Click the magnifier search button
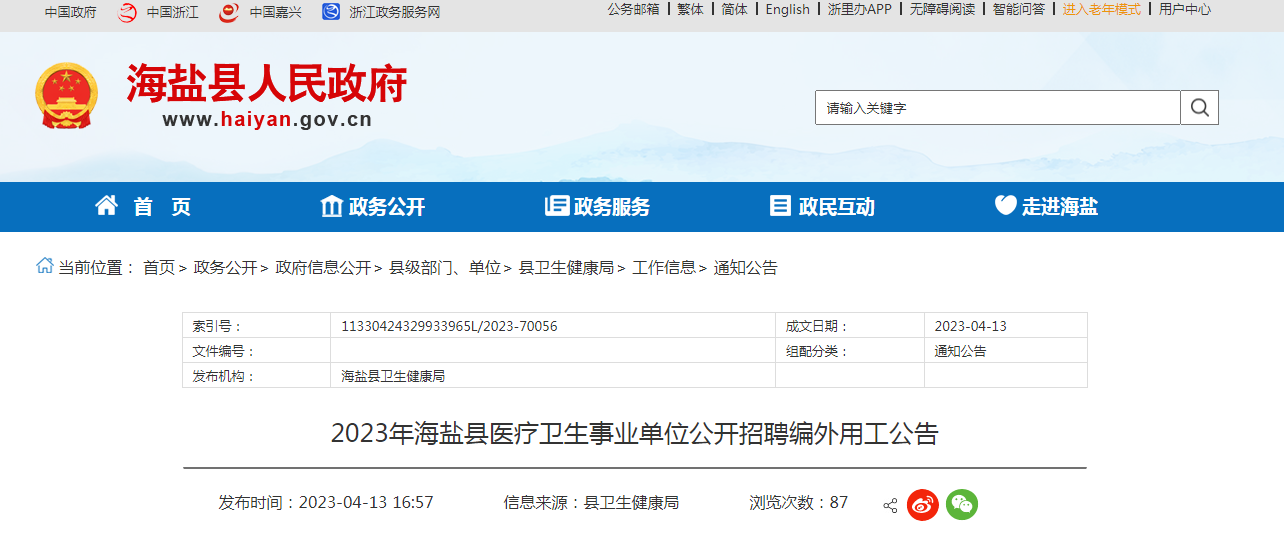This screenshot has width=1284, height=551. [x=1199, y=108]
